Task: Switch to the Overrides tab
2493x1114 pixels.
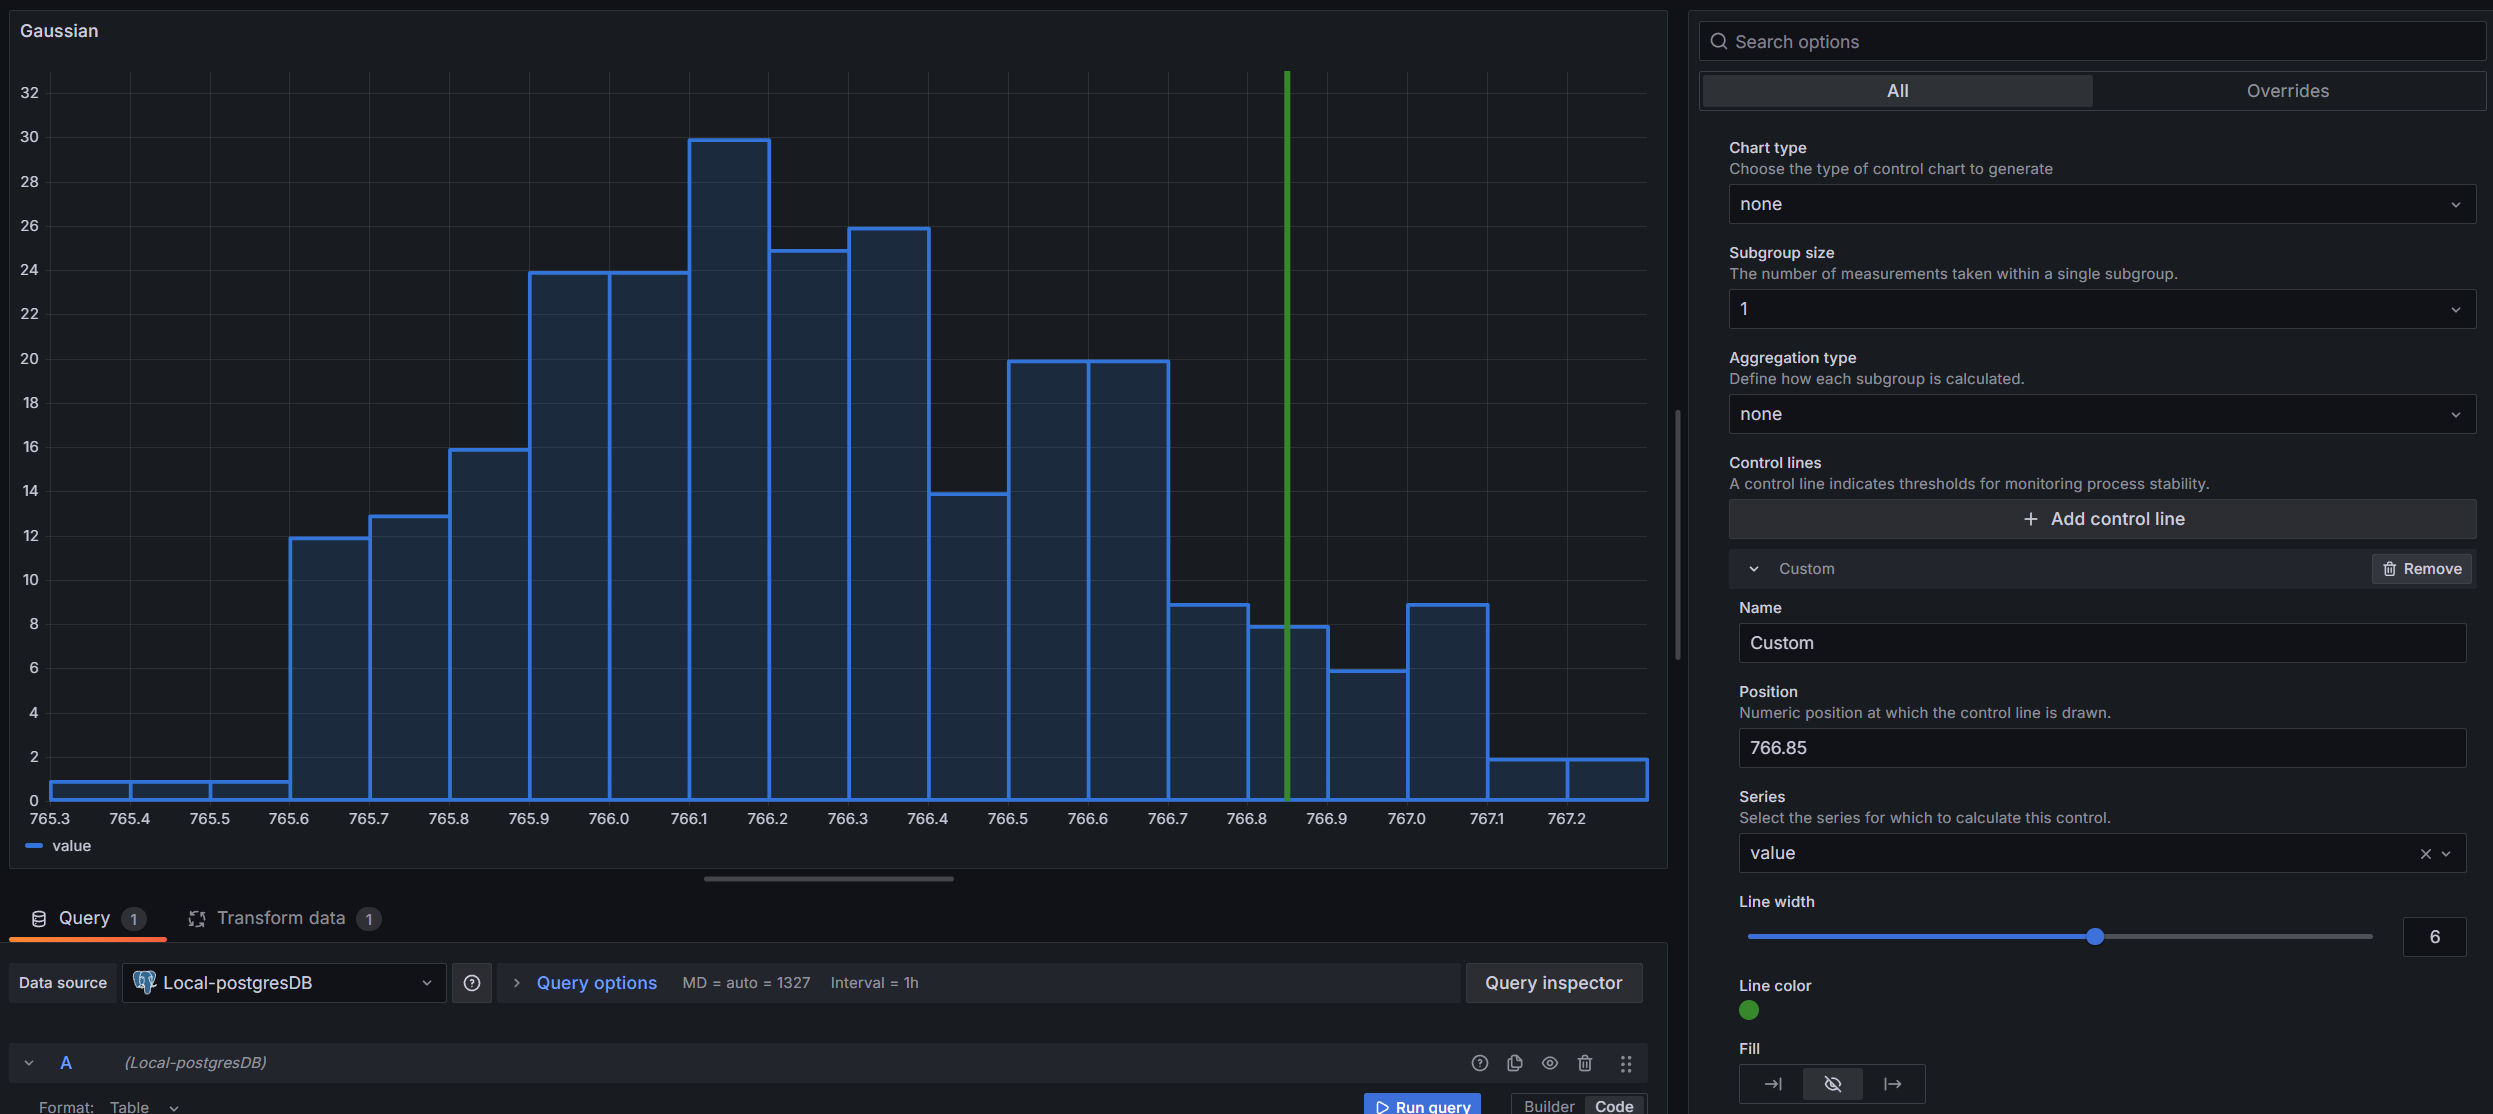Action: point(2287,91)
